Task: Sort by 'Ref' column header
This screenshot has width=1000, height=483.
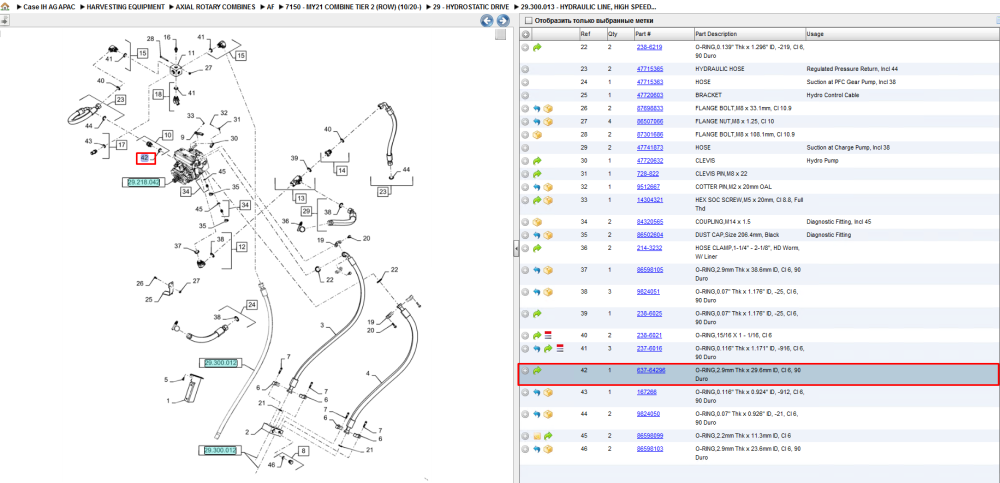Action: [x=591, y=34]
